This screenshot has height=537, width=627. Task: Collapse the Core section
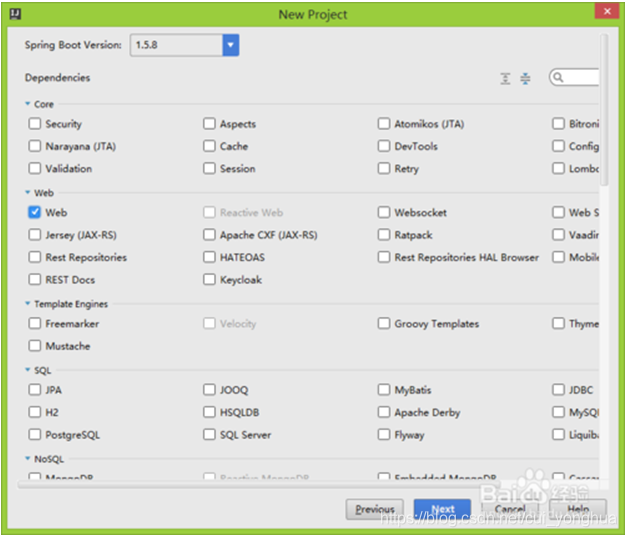pyautogui.click(x=28, y=104)
